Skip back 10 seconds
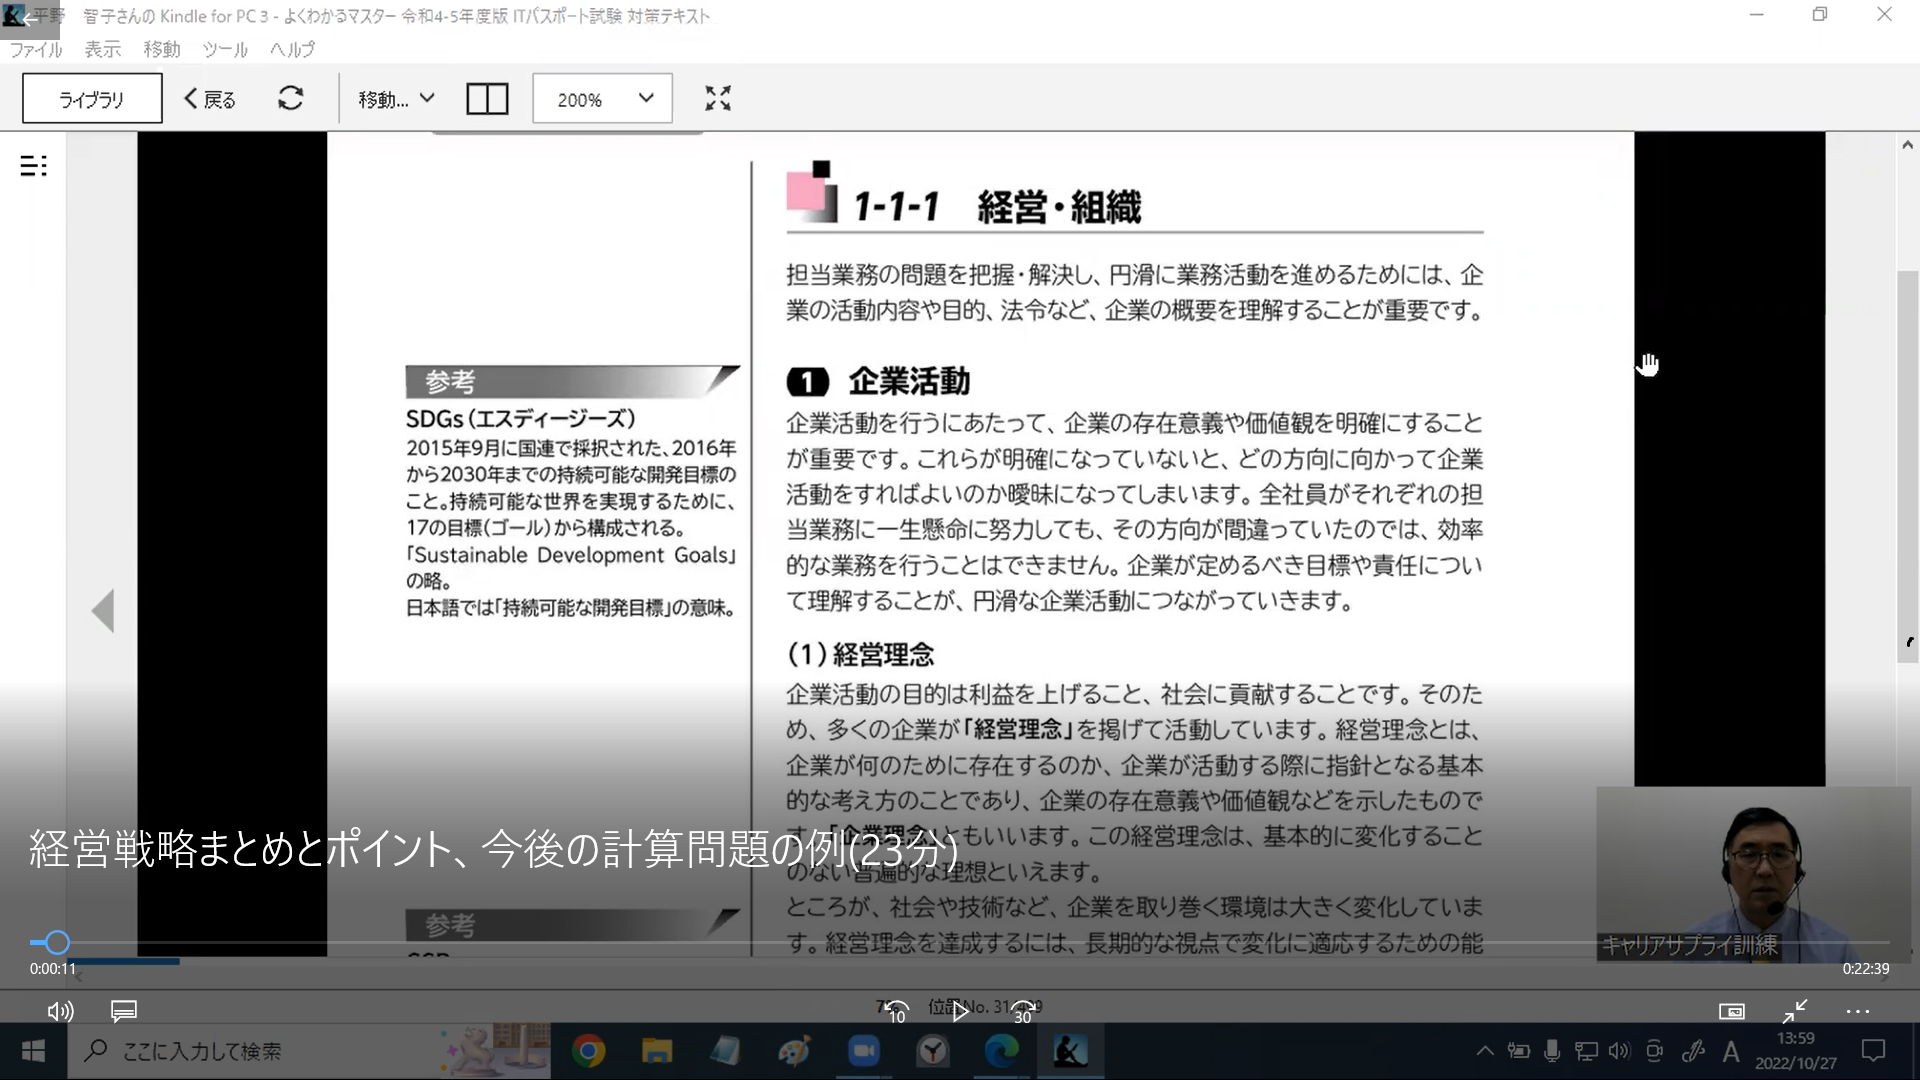The height and width of the screenshot is (1080, 1920). [x=896, y=1011]
